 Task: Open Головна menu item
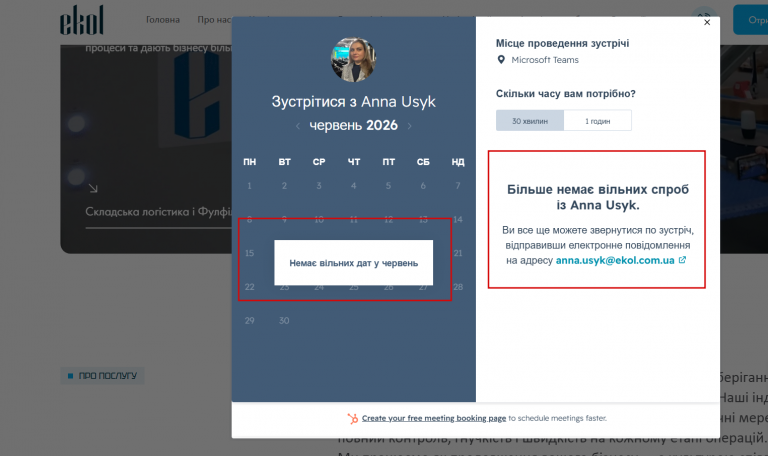tap(163, 20)
